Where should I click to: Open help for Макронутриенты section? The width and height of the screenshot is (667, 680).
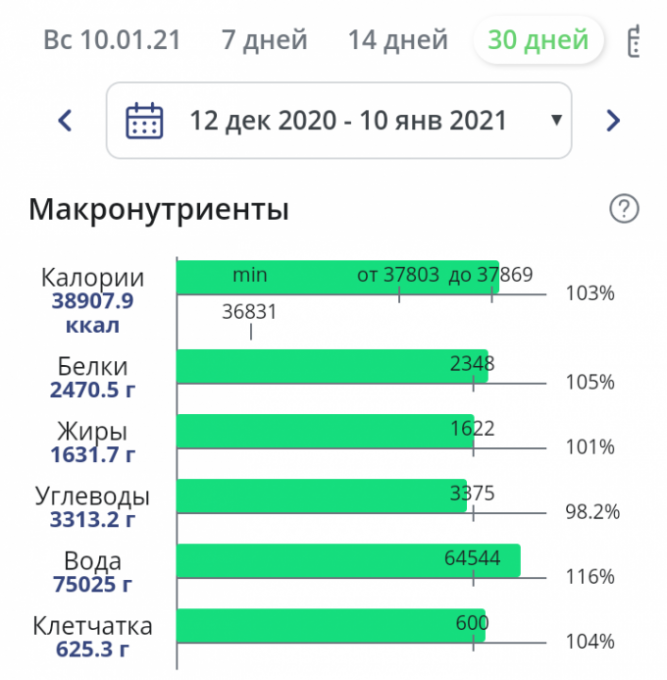tap(624, 209)
